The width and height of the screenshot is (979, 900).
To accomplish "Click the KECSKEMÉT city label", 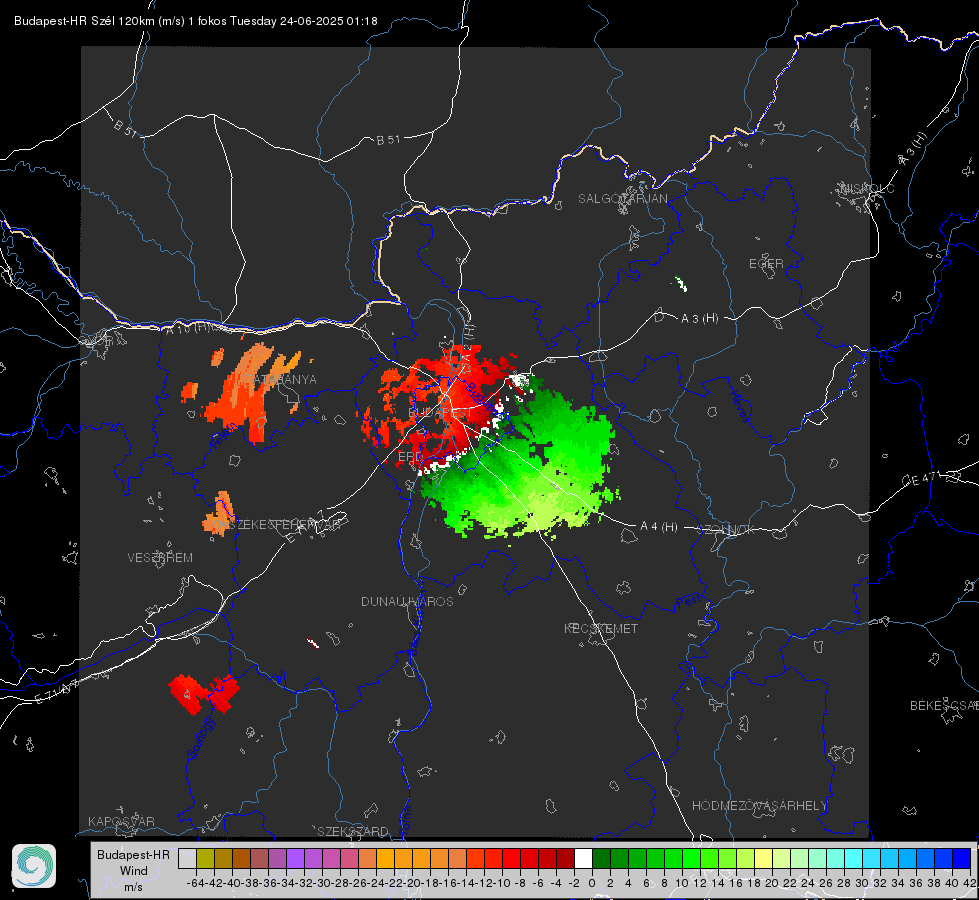I will 601,628.
